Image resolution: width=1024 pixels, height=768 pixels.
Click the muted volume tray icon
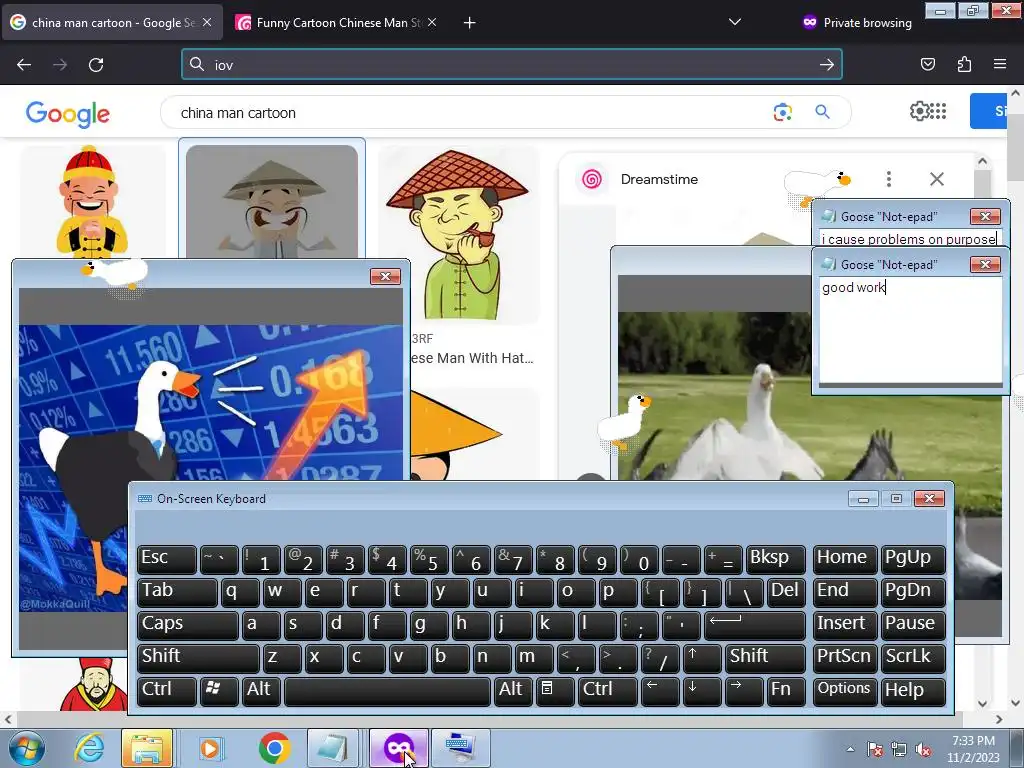(x=923, y=750)
